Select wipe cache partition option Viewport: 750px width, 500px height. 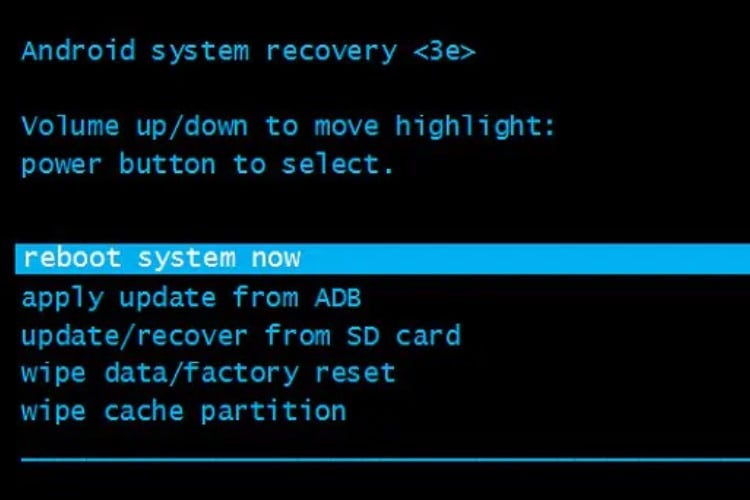[184, 412]
